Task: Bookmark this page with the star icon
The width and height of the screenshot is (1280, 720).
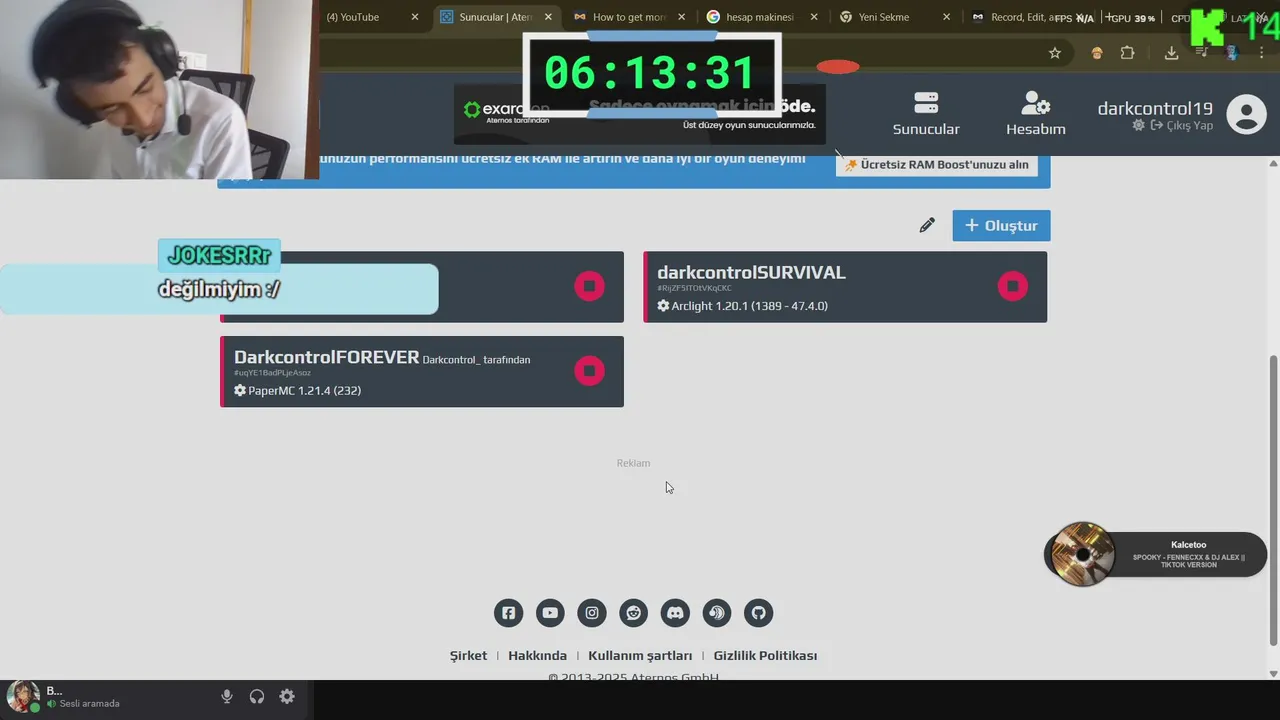Action: 1055,53
